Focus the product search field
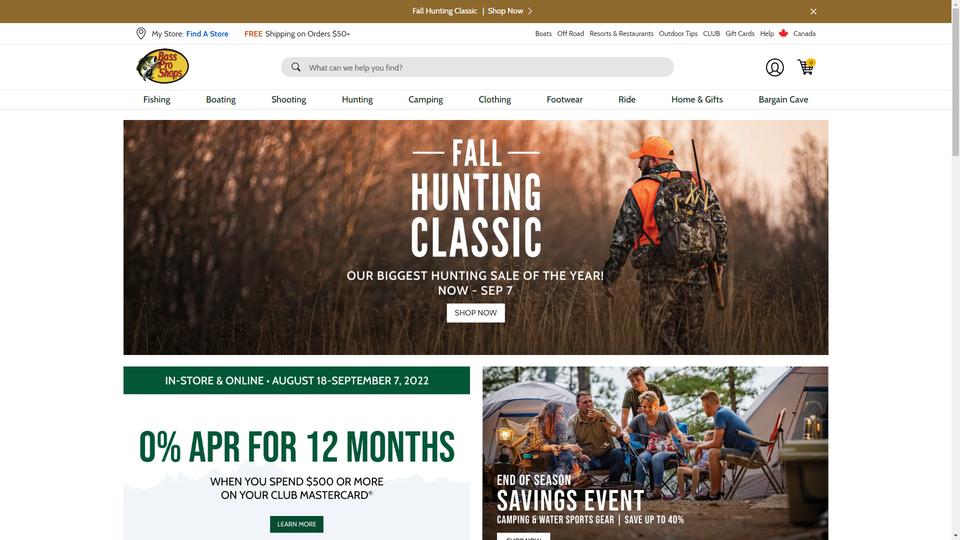This screenshot has height=540, width=960. tap(477, 67)
